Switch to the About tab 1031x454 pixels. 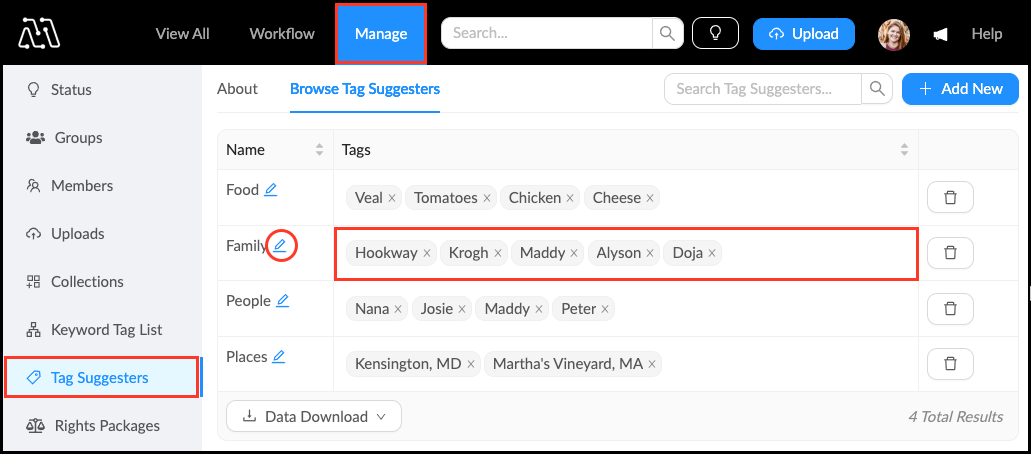pos(237,89)
